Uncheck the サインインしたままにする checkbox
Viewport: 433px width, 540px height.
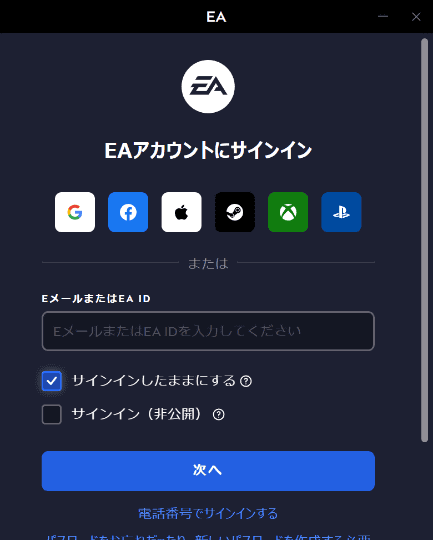[x=52, y=381]
